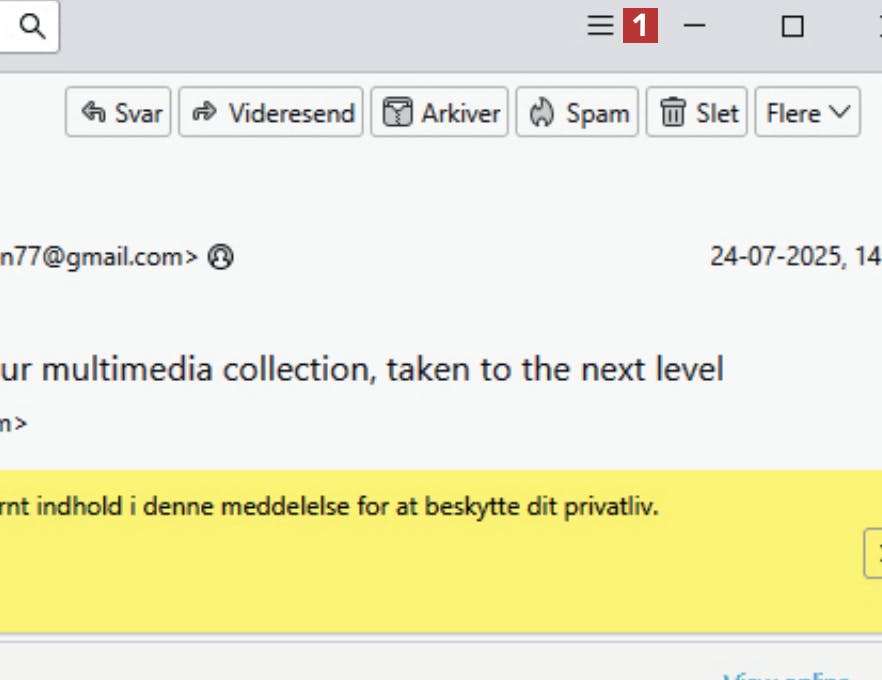The width and height of the screenshot is (882, 680).
Task: Expand the Flere dropdown menu
Action: pos(807,113)
